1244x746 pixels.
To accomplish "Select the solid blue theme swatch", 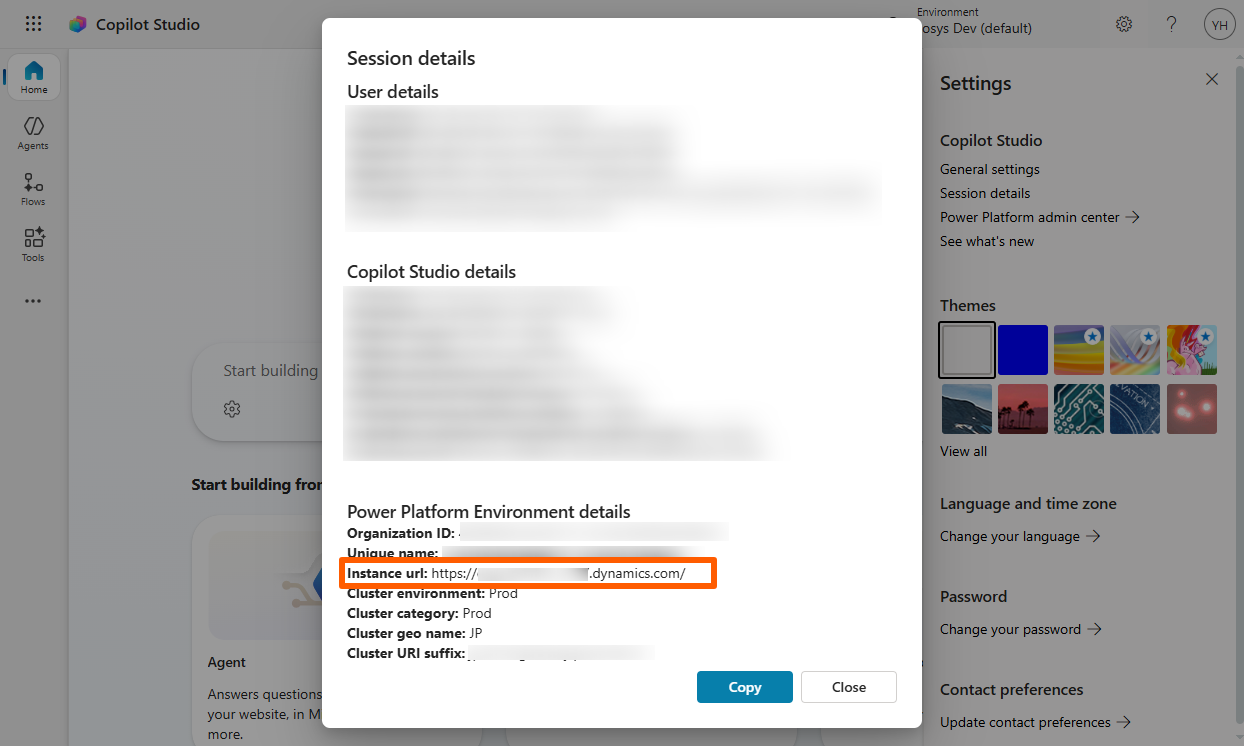I will [1023, 349].
